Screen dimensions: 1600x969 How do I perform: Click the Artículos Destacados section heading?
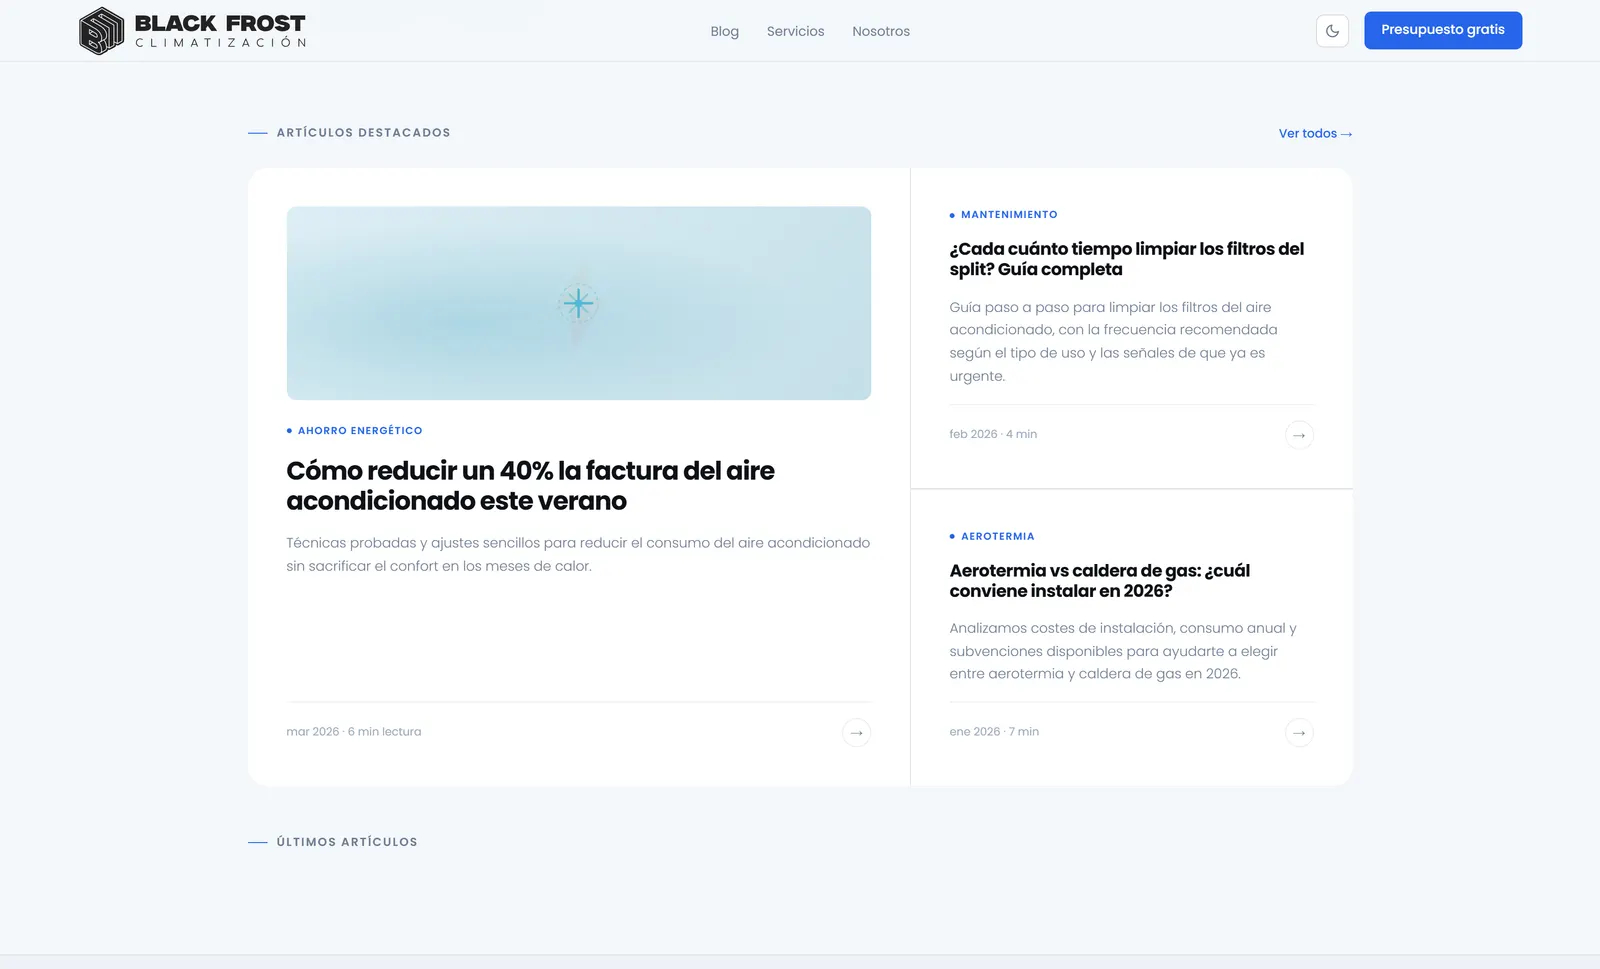[x=364, y=133]
